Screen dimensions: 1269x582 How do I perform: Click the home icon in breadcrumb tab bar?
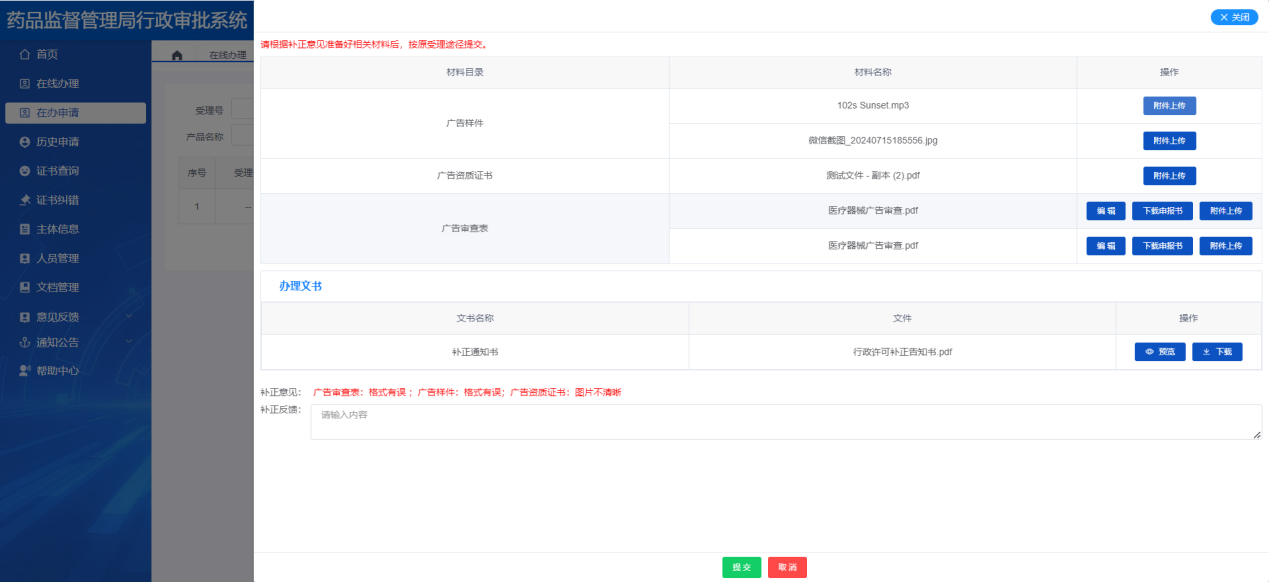177,55
